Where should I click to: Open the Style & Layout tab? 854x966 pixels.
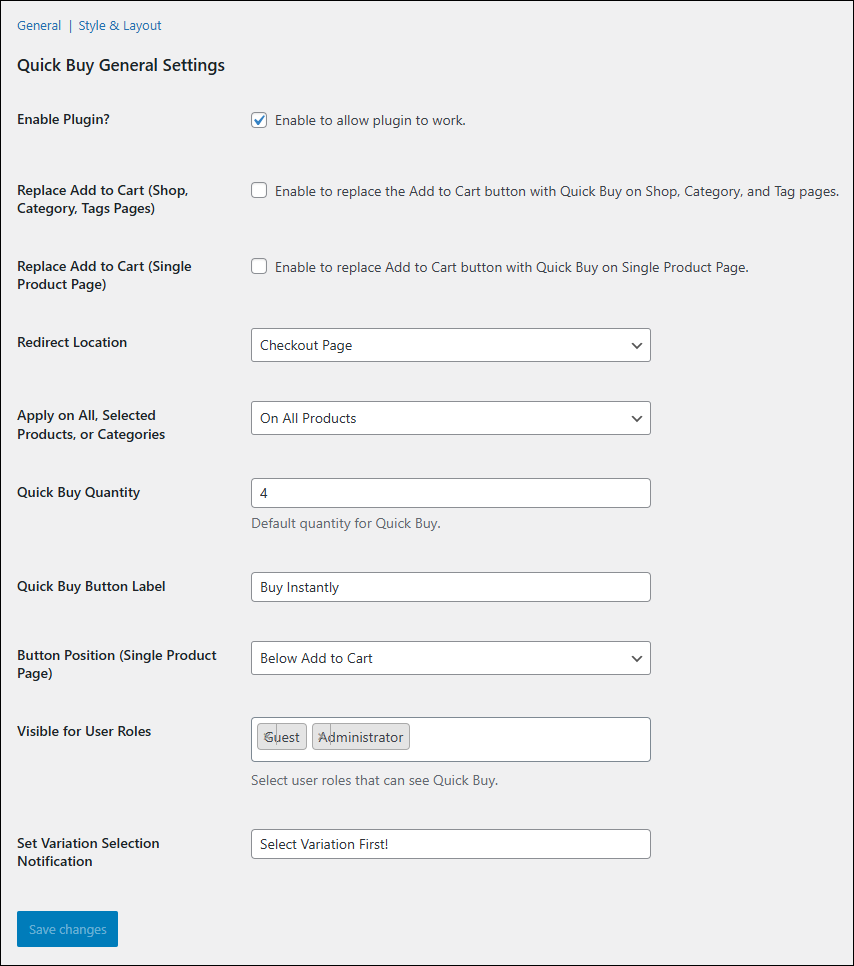[x=120, y=26]
